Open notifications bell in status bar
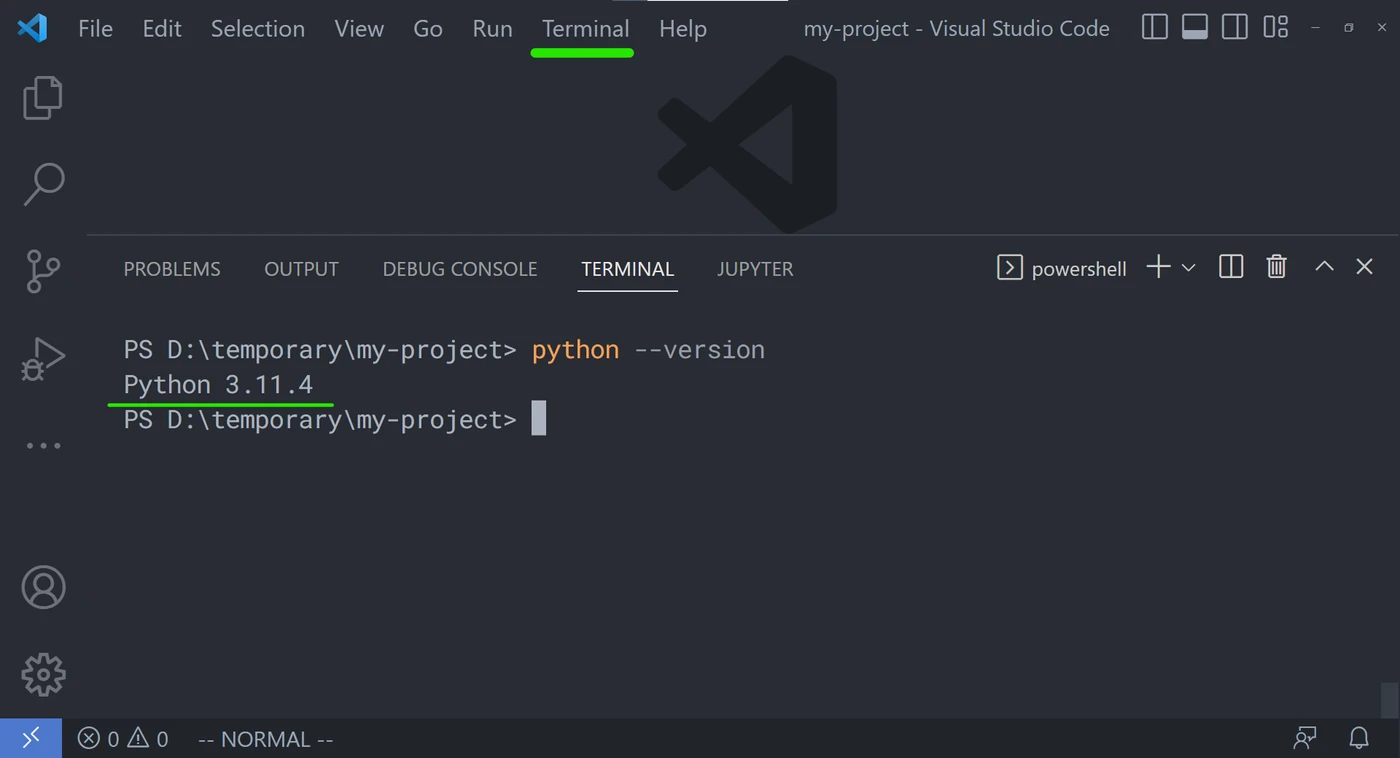This screenshot has height=758, width=1400. pos(1358,739)
